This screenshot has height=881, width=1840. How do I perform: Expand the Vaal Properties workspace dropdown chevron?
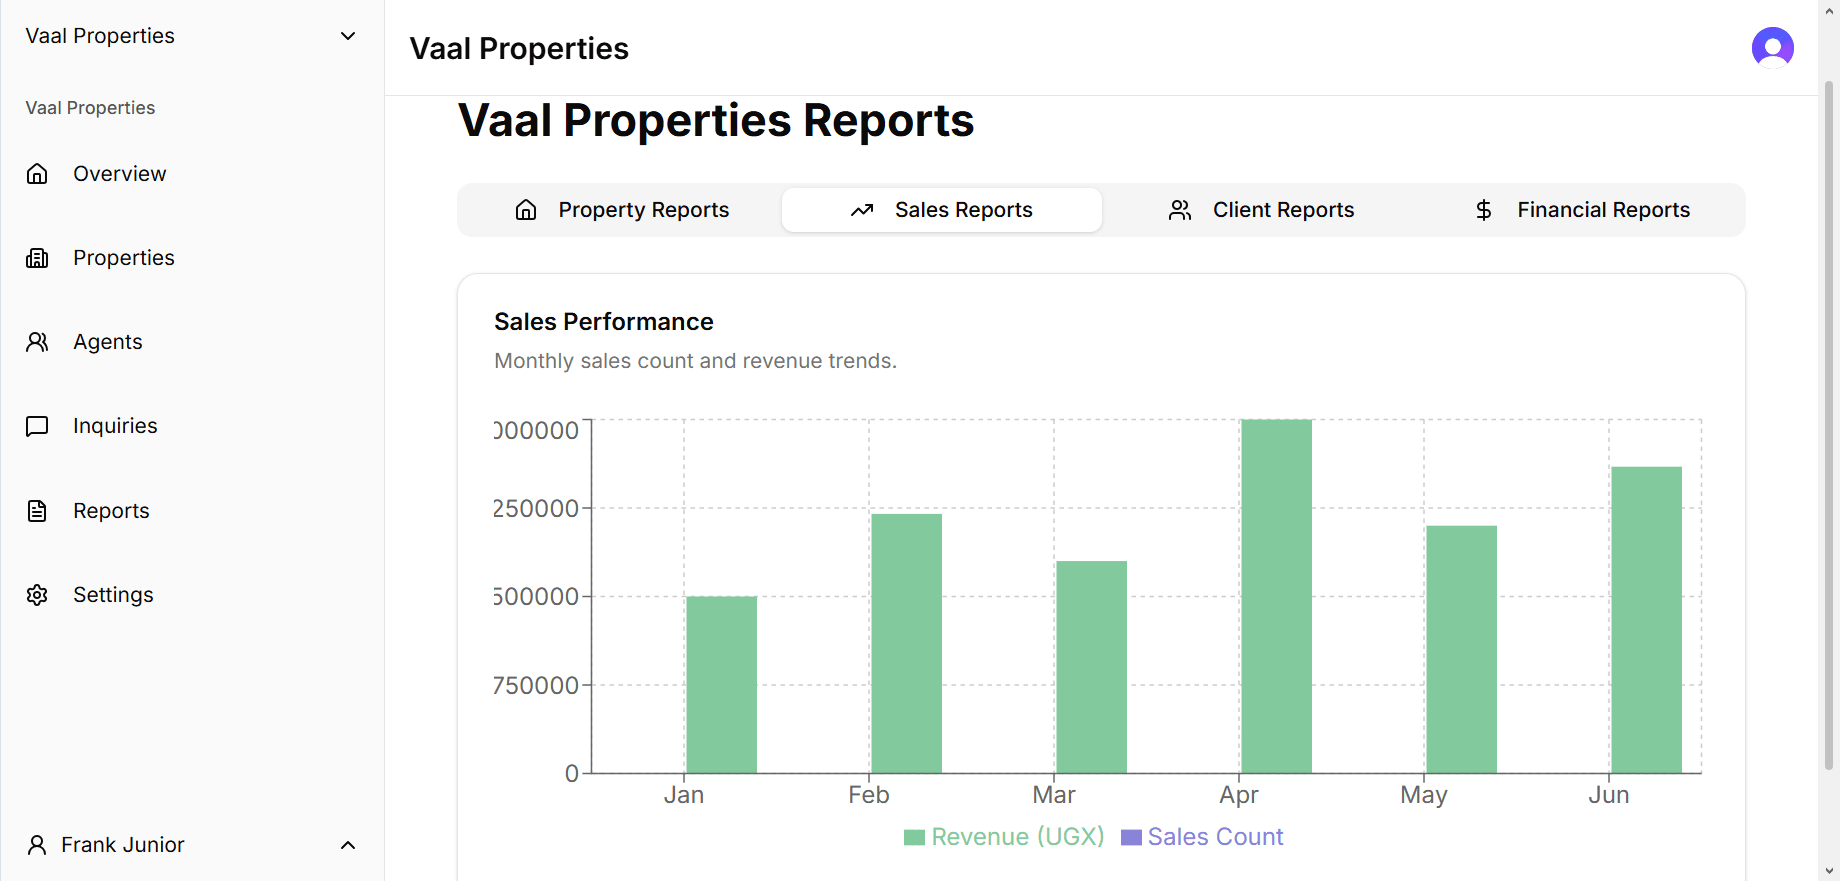point(348,36)
